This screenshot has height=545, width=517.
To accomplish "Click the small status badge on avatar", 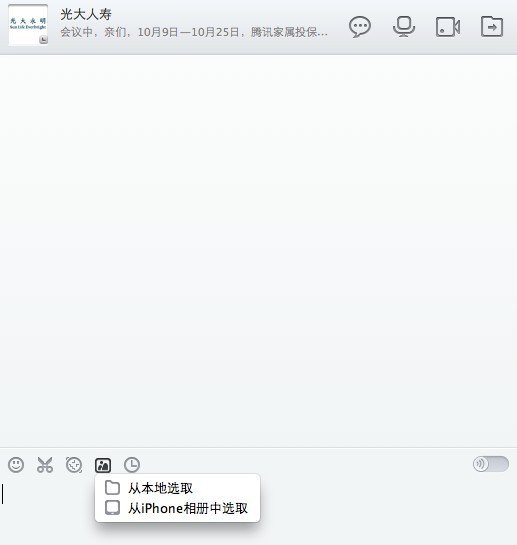I will pos(43,40).
